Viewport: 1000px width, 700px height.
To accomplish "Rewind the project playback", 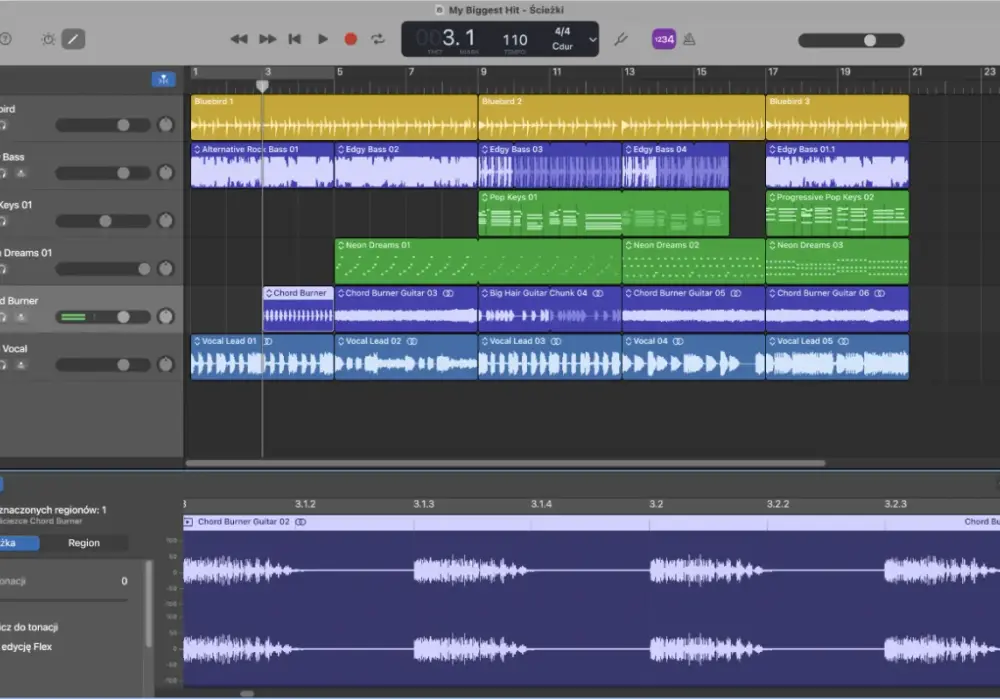I will click(239, 40).
